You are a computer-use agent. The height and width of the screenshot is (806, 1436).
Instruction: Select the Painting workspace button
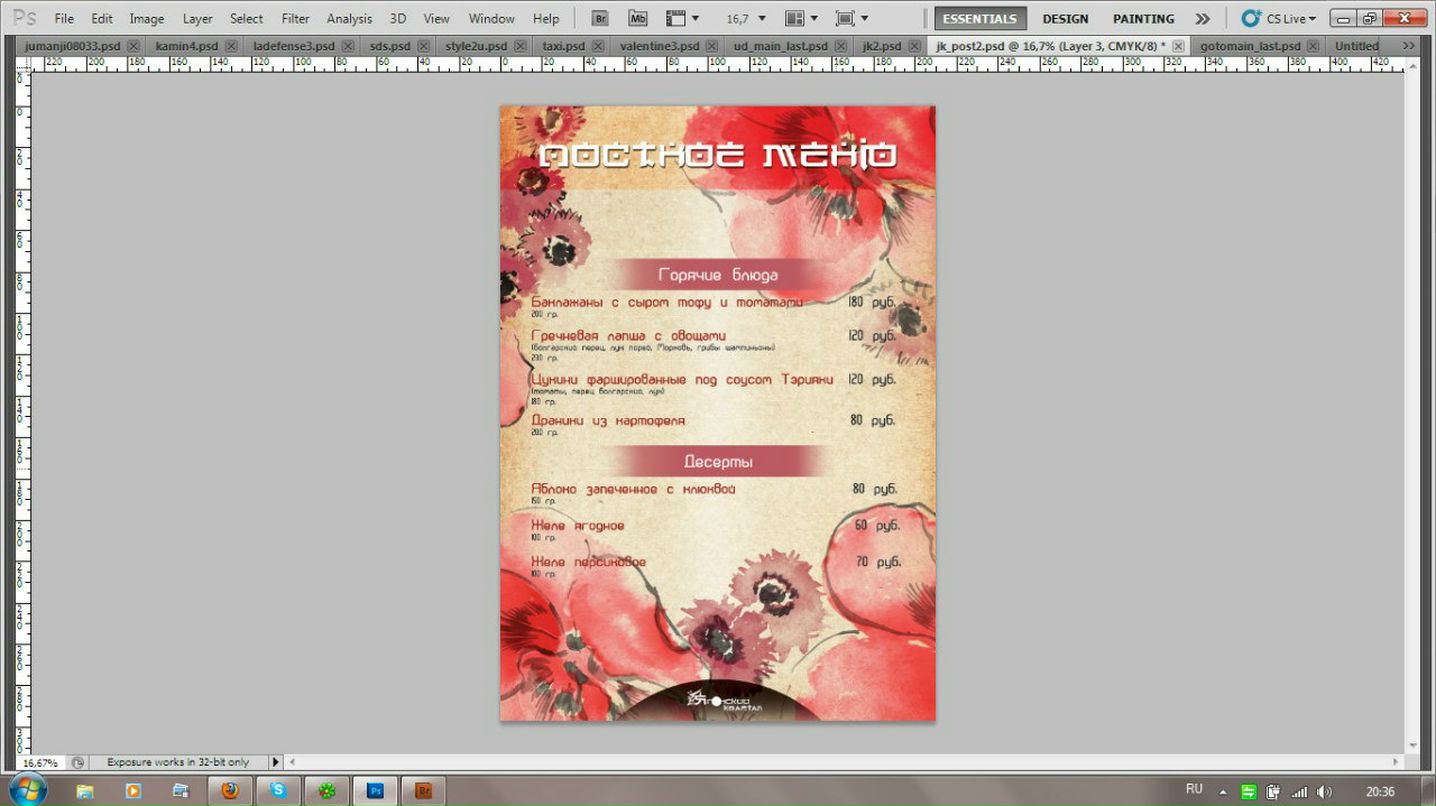[1143, 18]
